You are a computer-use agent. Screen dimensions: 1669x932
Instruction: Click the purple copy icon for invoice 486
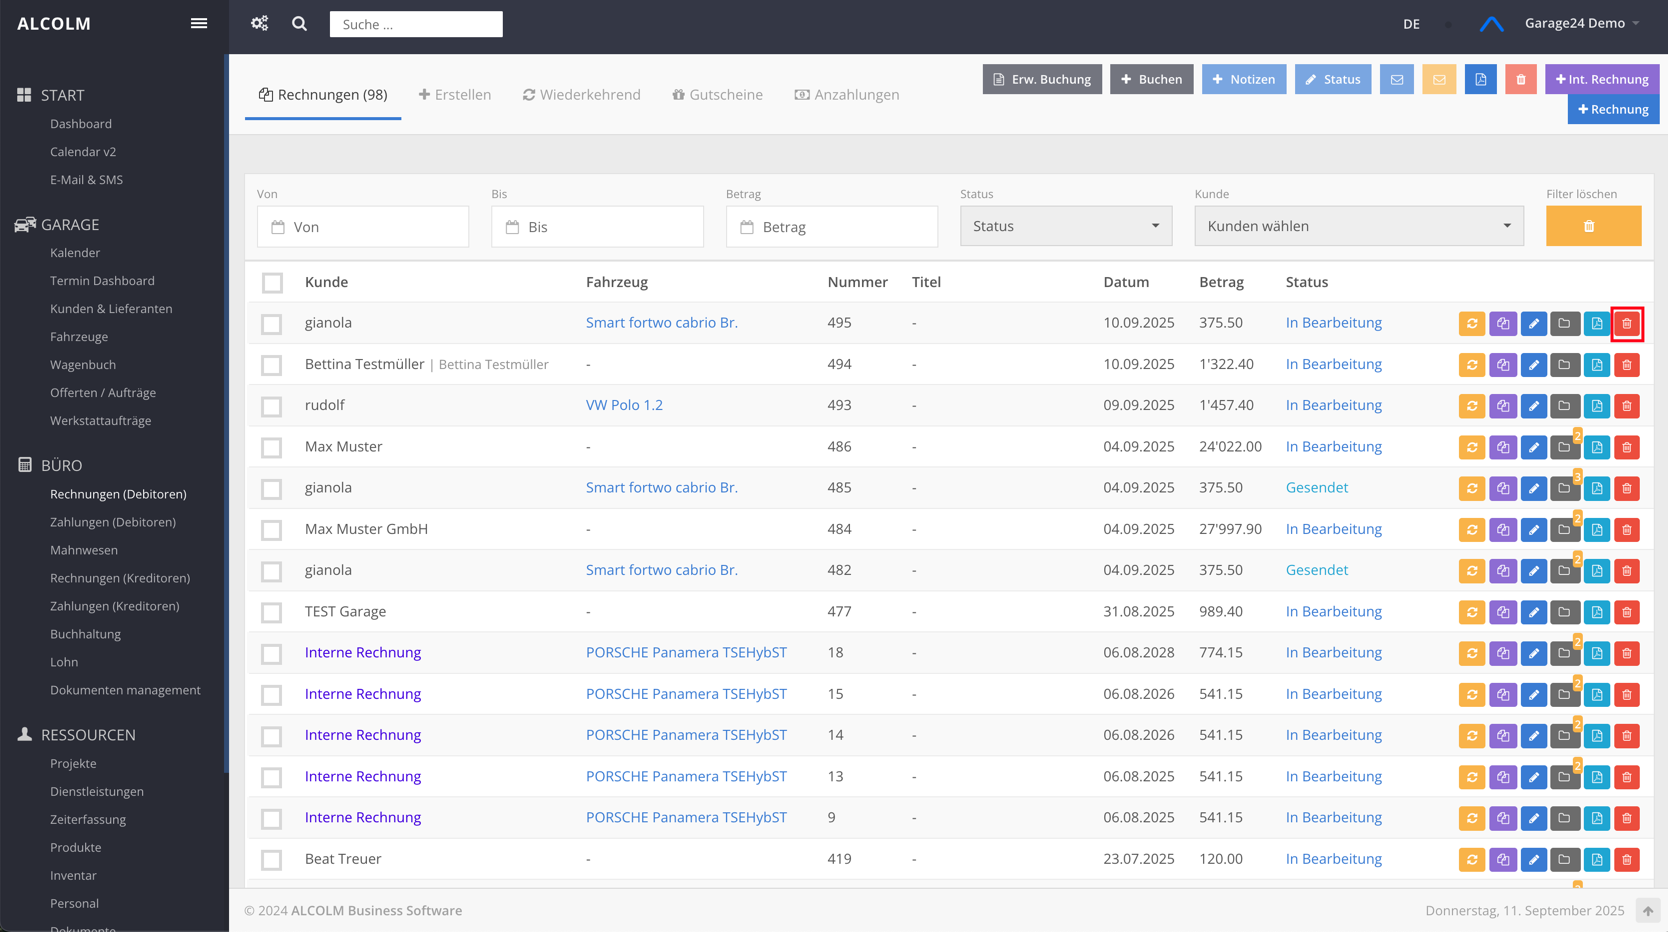(x=1503, y=448)
